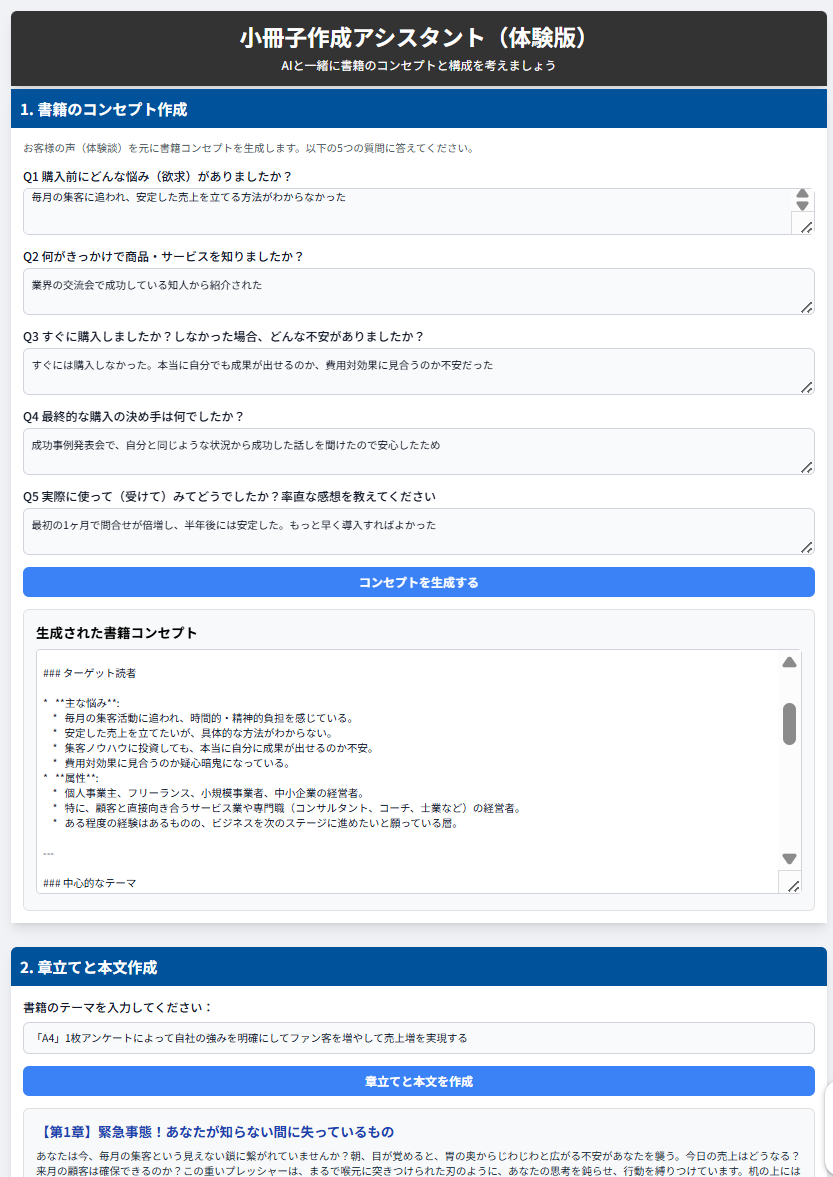833x1177 pixels.
Task: Place cursor in the Q3 purchase anxiety answer
Action: coord(400,371)
